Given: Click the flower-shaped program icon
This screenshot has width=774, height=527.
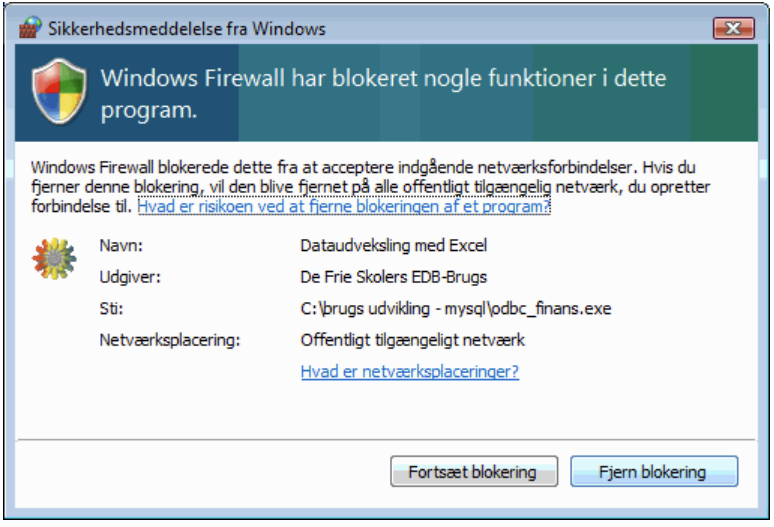Looking at the screenshot, I should pyautogui.click(x=54, y=259).
